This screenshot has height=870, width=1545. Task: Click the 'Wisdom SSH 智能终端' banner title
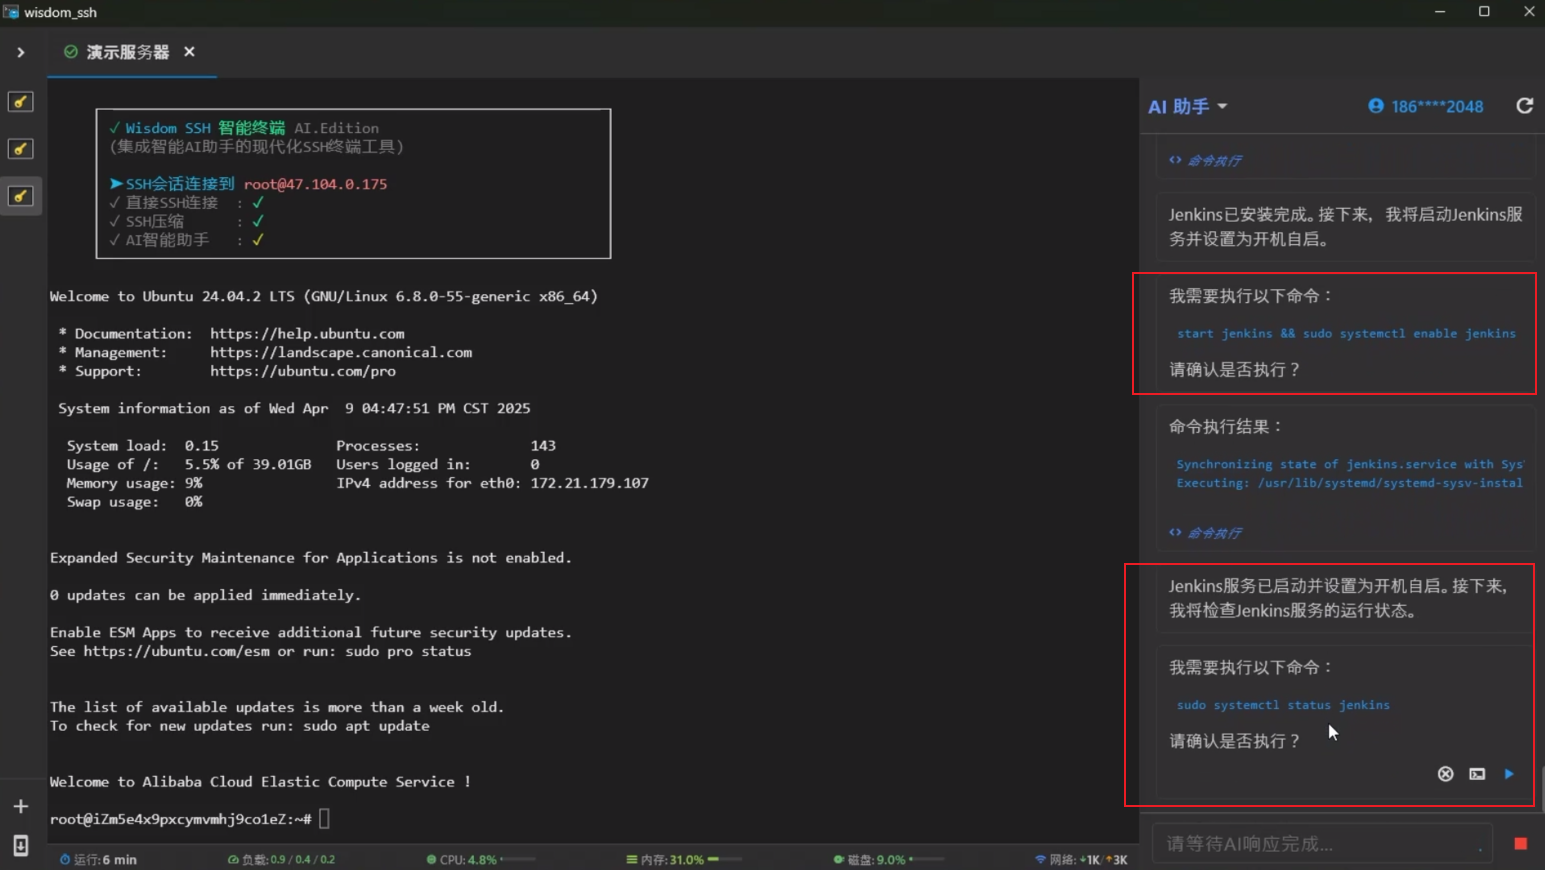click(x=205, y=128)
